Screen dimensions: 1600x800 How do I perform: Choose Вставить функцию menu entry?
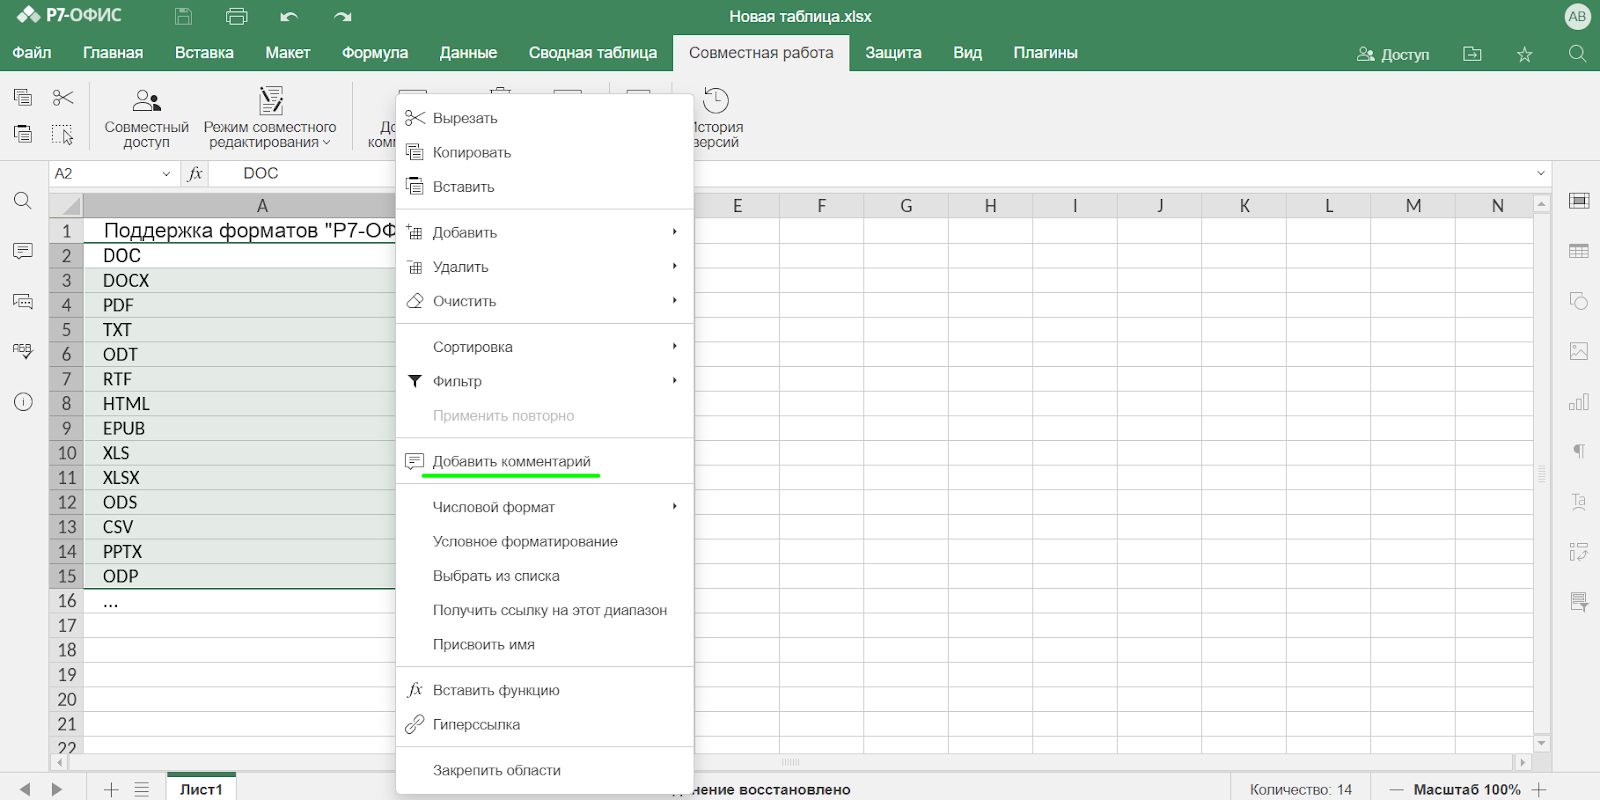[x=545, y=690]
